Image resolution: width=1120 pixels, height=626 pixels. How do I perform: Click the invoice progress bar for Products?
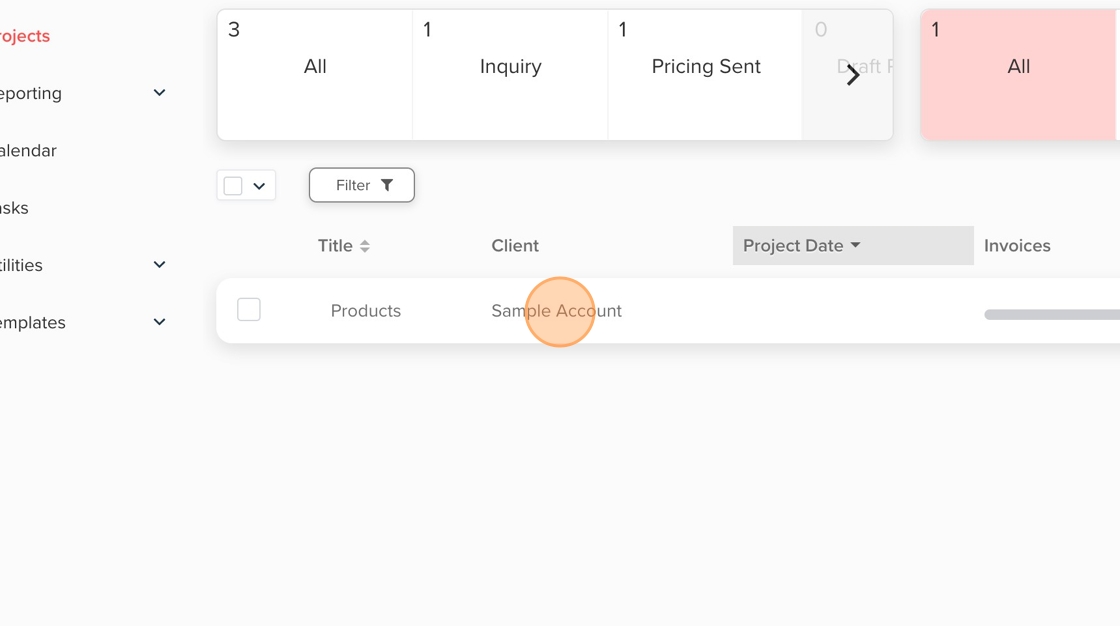pyautogui.click(x=1050, y=314)
